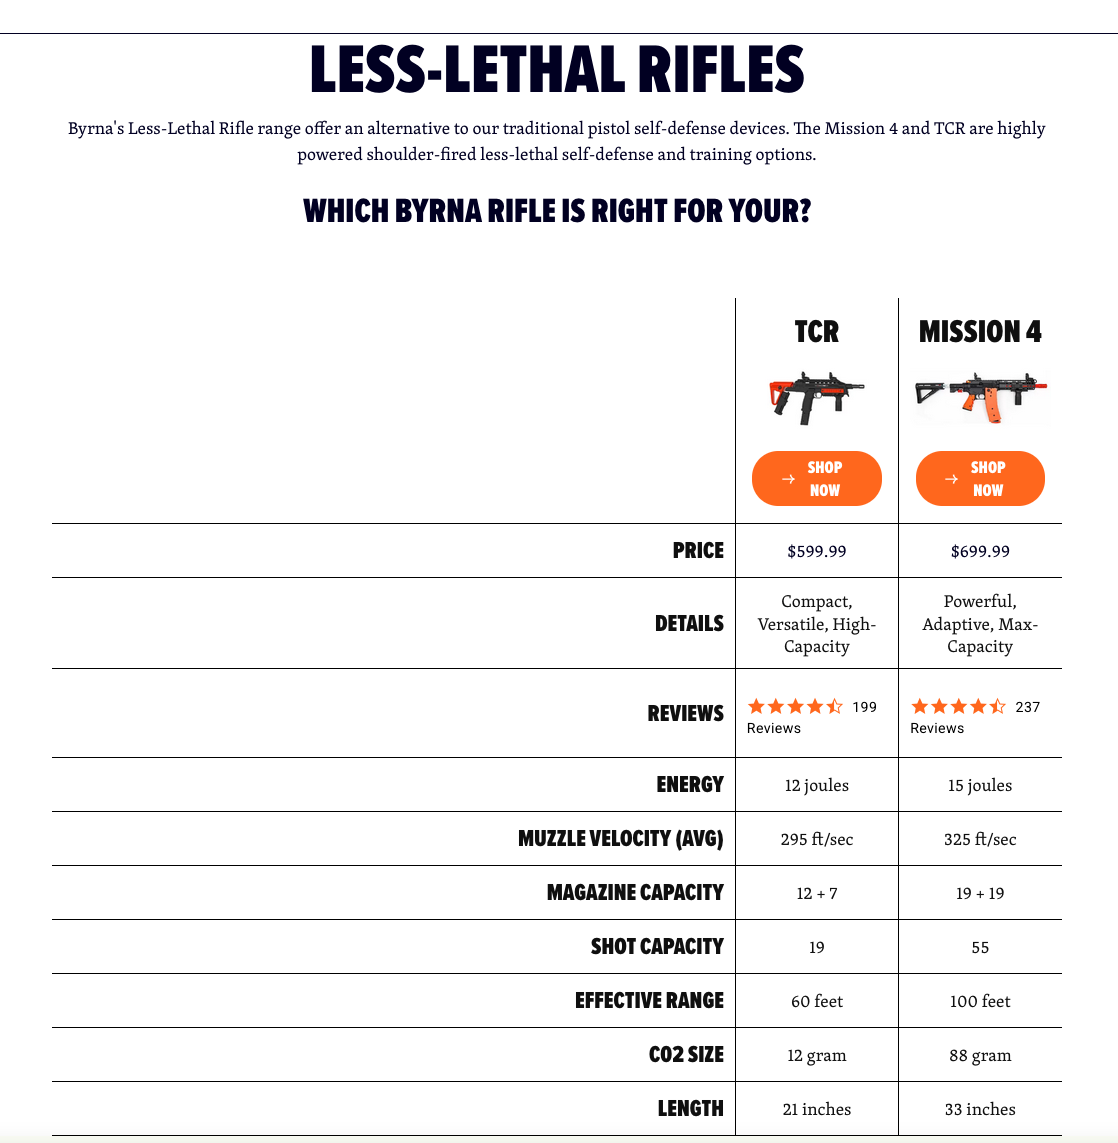Screen dimensions: 1118x1143
Task: Open the Mission 4 rifle product image
Action: point(980,398)
